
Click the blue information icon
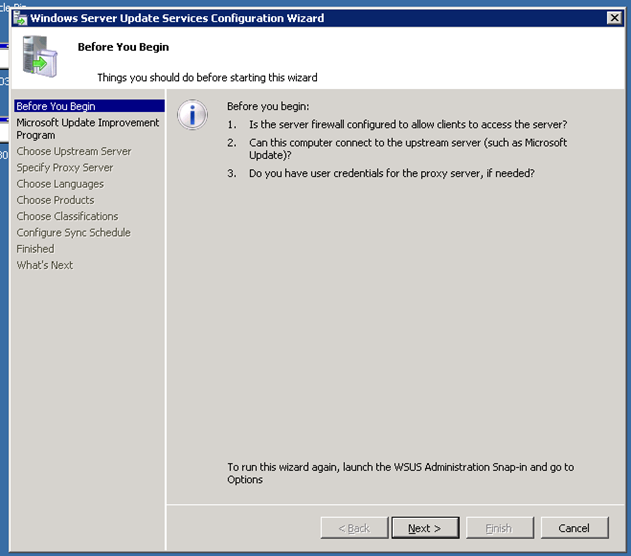click(192, 115)
